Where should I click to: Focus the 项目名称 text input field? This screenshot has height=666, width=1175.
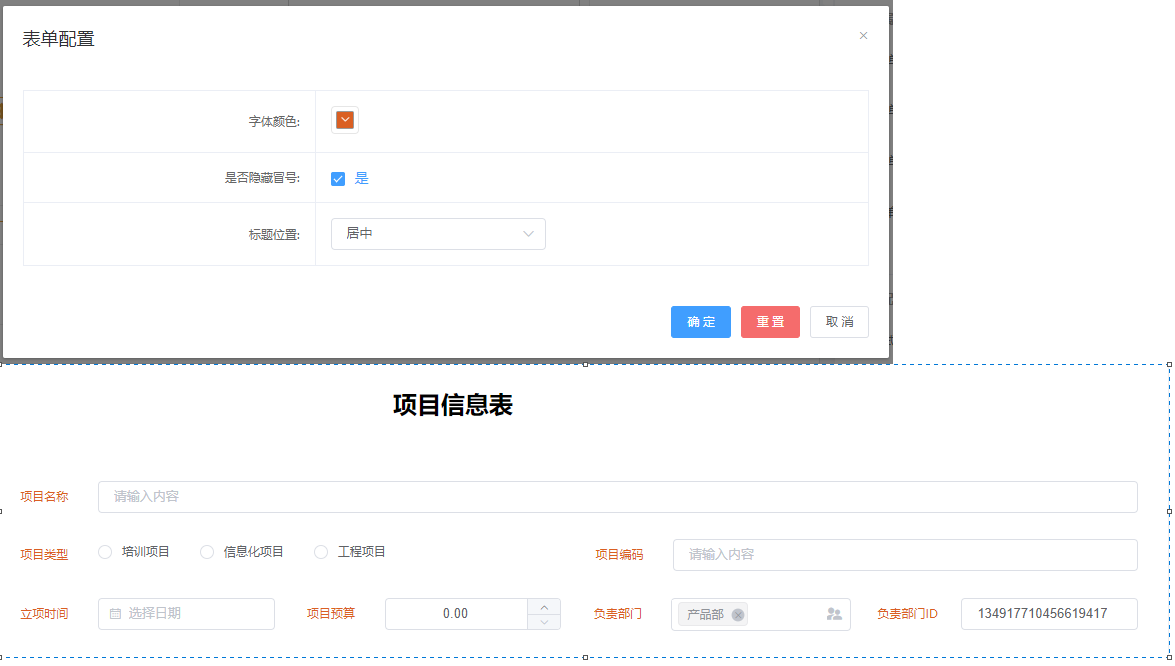(x=617, y=497)
